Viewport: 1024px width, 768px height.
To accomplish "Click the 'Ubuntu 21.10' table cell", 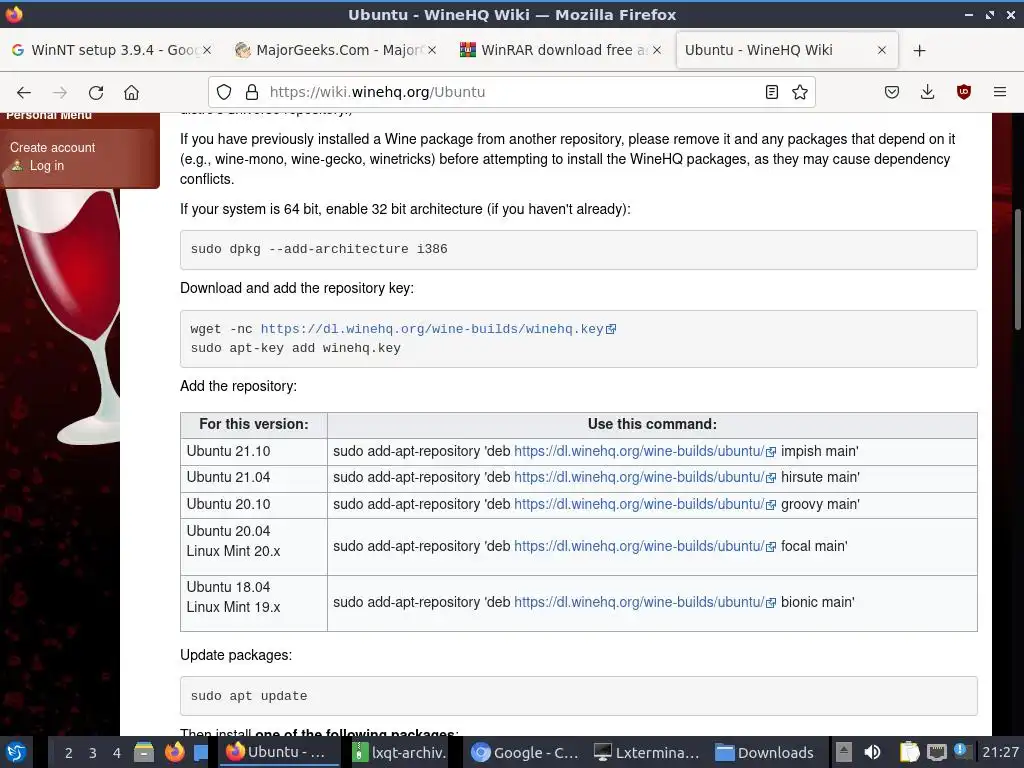I will click(253, 451).
